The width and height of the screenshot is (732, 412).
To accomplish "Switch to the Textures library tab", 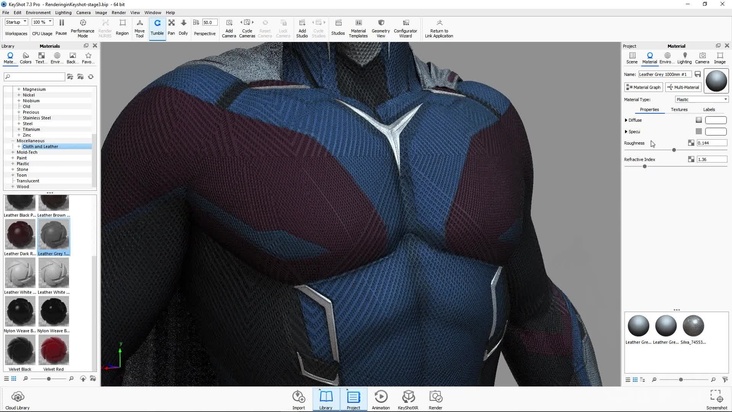I will [x=41, y=58].
